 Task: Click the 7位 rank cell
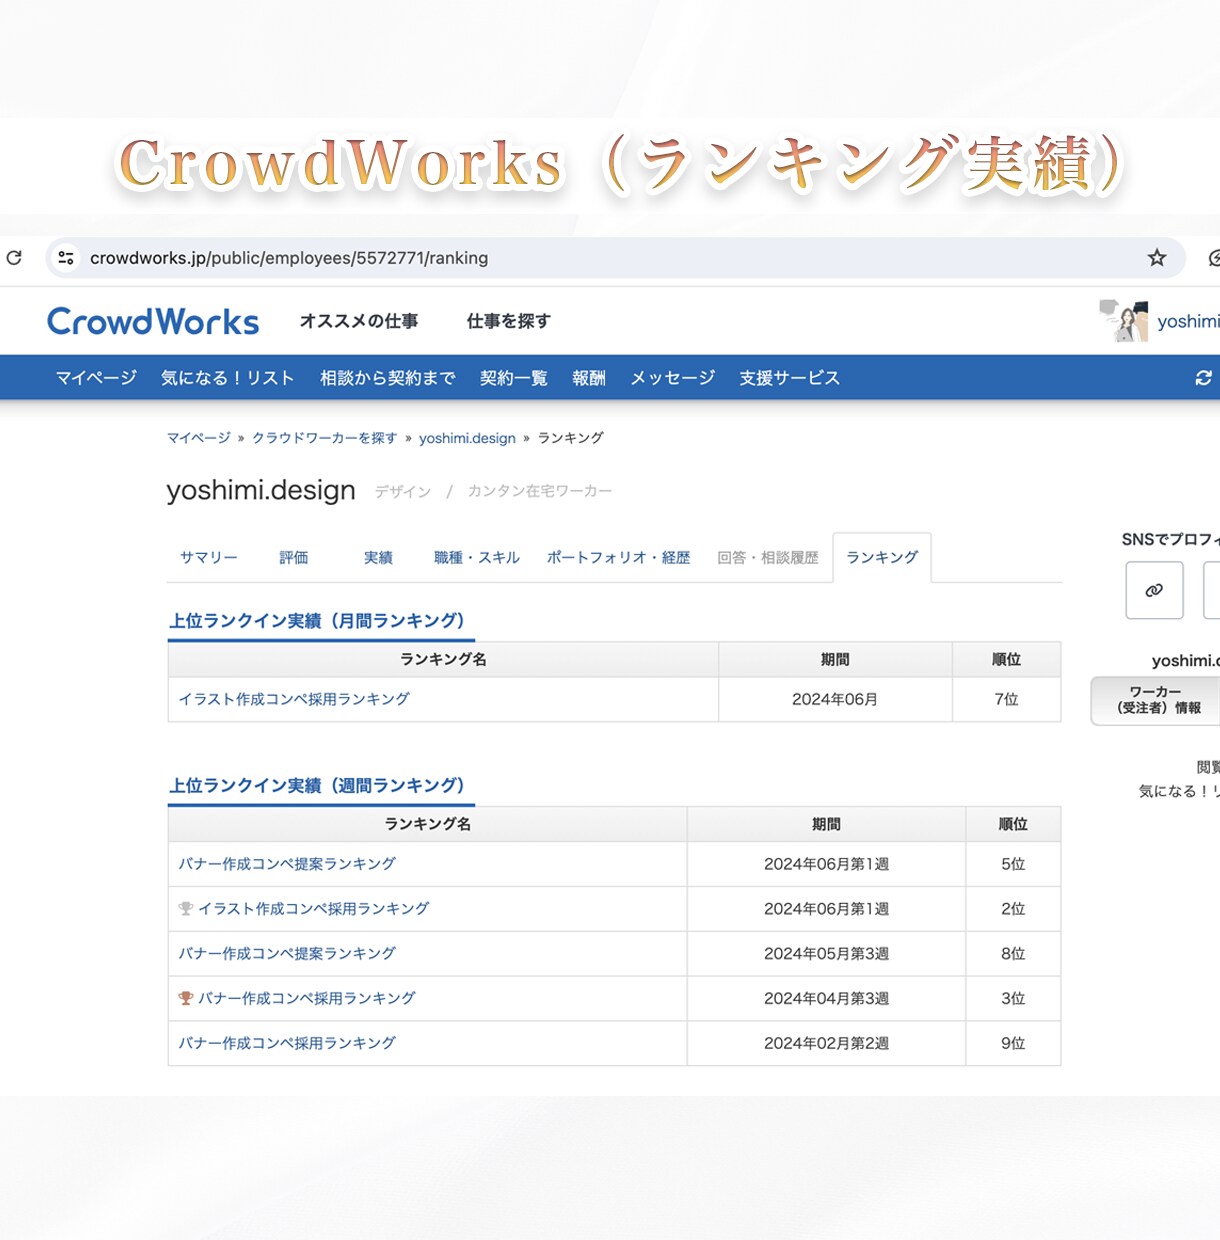tap(1006, 699)
